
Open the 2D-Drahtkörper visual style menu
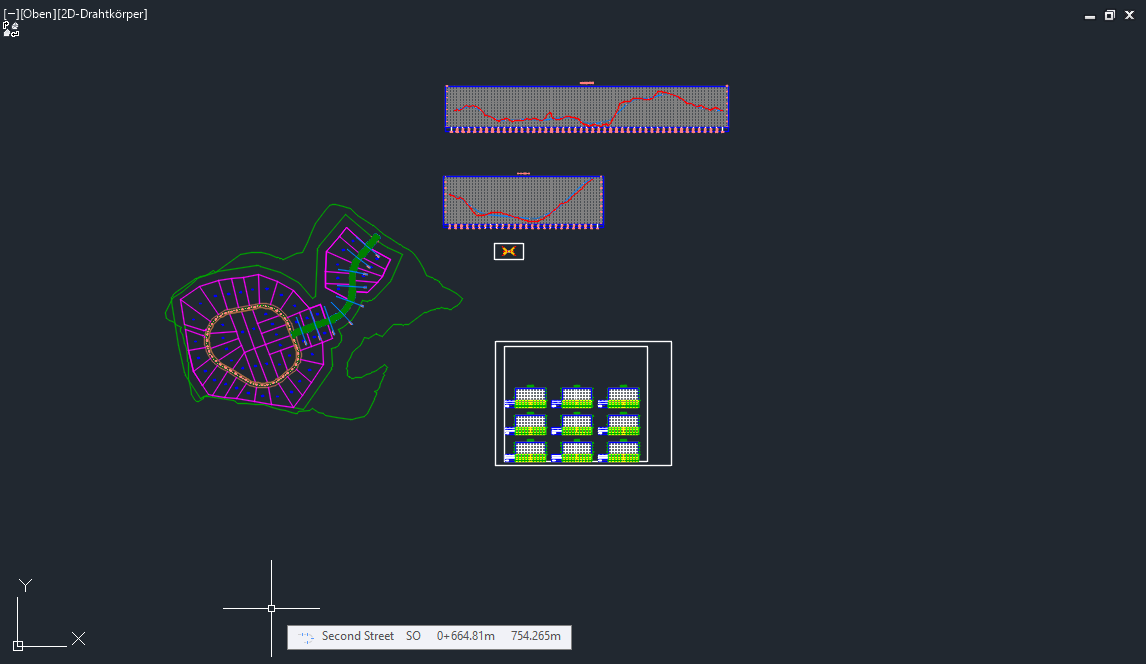[104, 13]
